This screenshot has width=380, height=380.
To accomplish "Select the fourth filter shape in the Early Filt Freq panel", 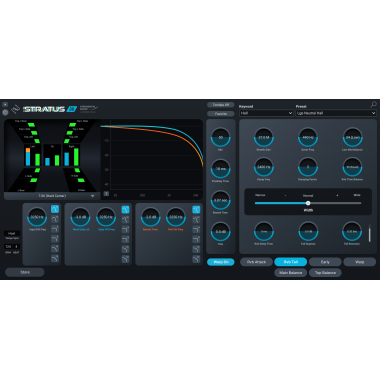I will (x=125, y=239).
